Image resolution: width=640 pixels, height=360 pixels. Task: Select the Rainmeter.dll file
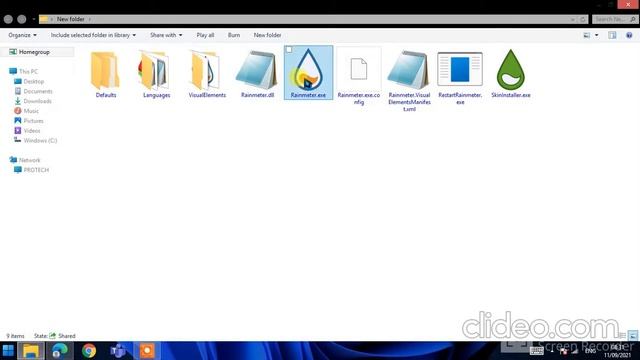(x=258, y=75)
